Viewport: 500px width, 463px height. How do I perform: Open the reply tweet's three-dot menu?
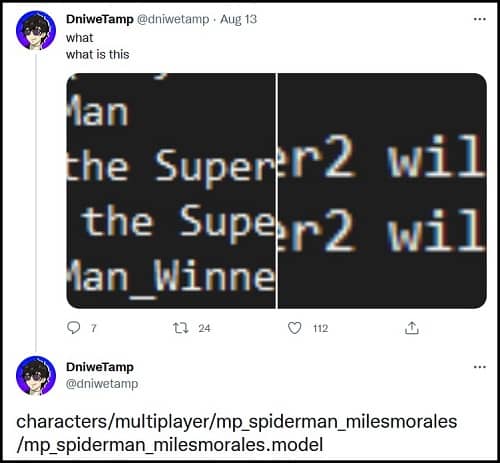click(x=480, y=367)
